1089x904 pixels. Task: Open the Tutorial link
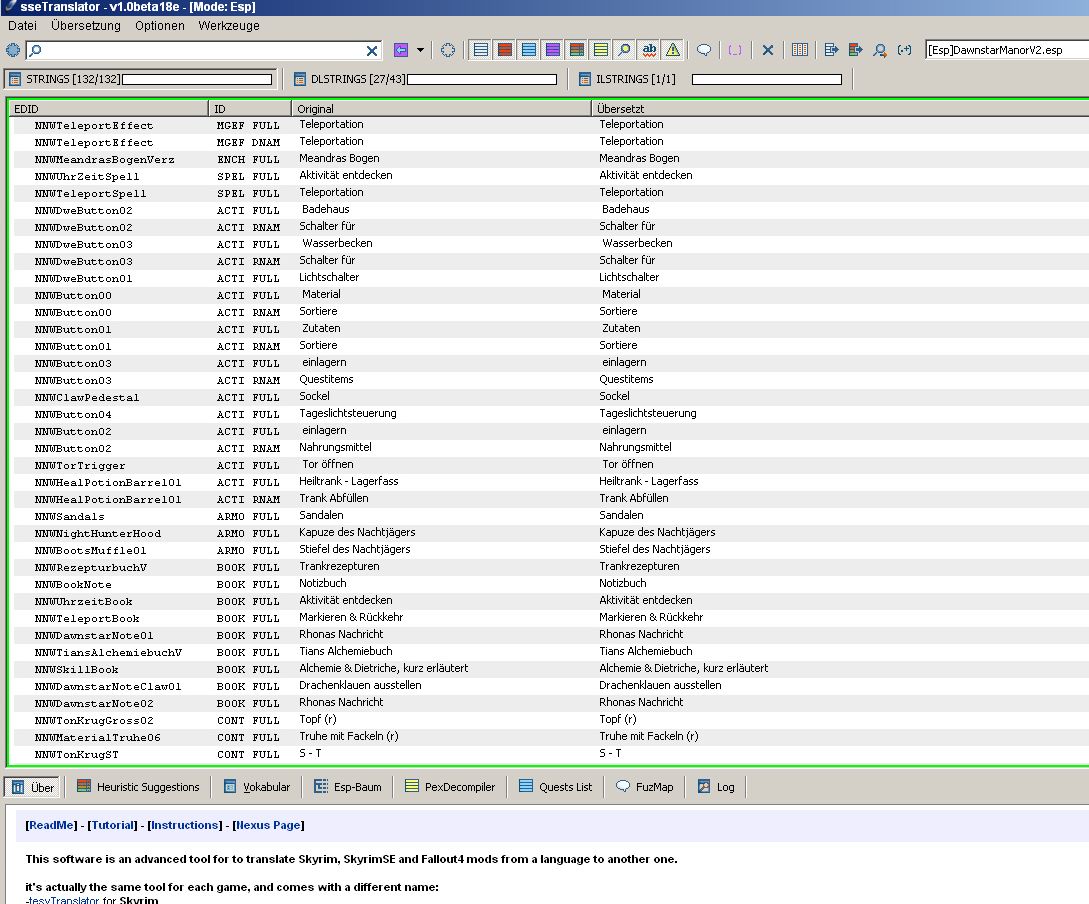pyautogui.click(x=113, y=825)
